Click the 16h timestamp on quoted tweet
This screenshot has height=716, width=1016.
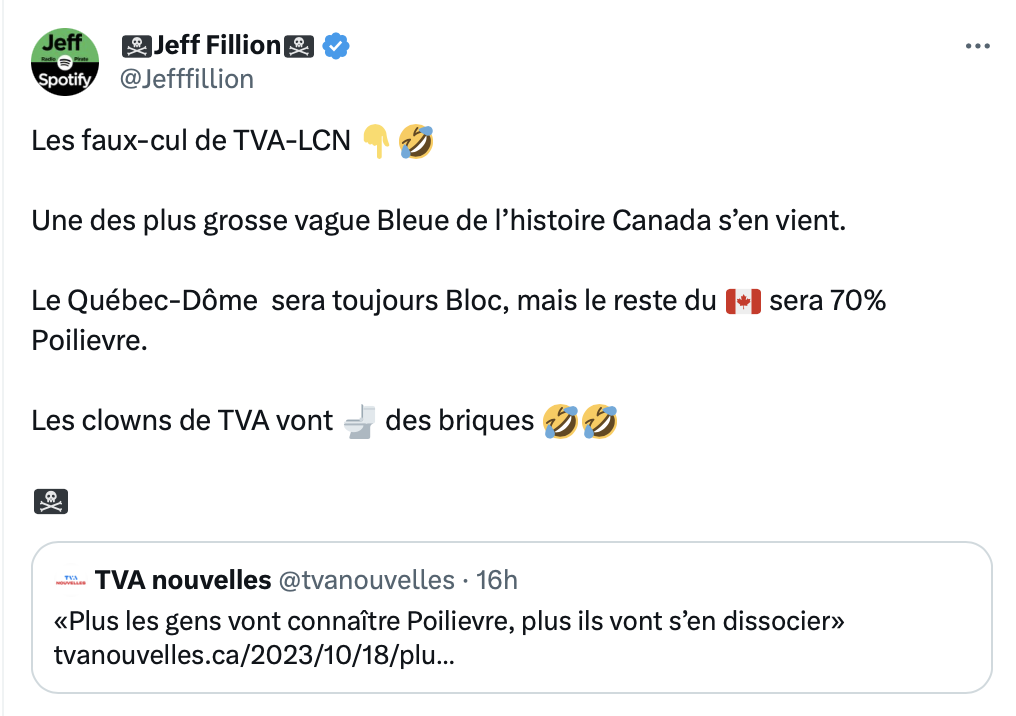pyautogui.click(x=497, y=581)
